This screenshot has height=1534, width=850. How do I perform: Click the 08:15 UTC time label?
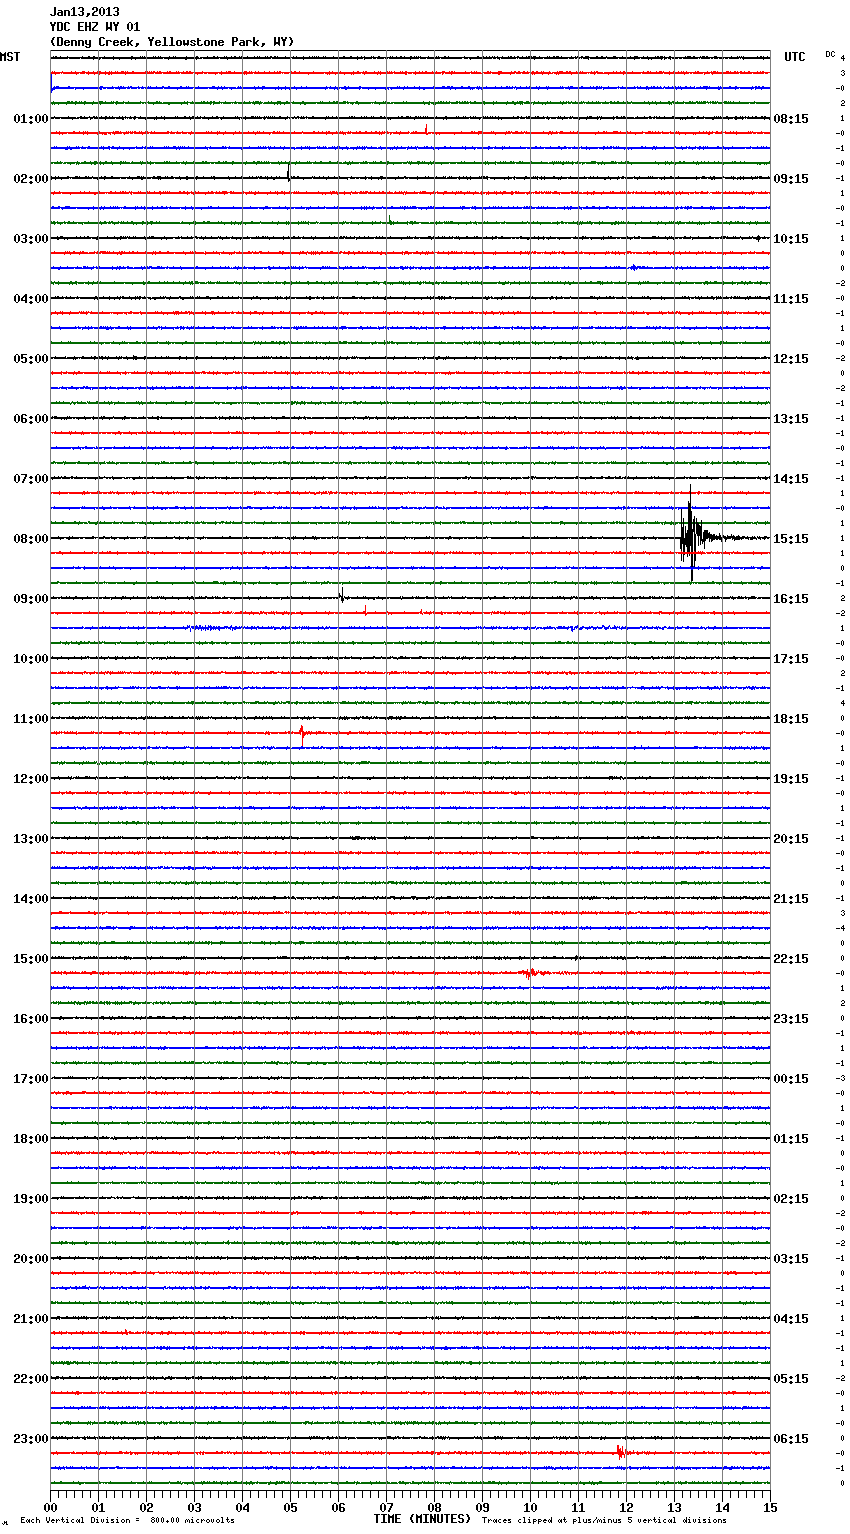791,119
